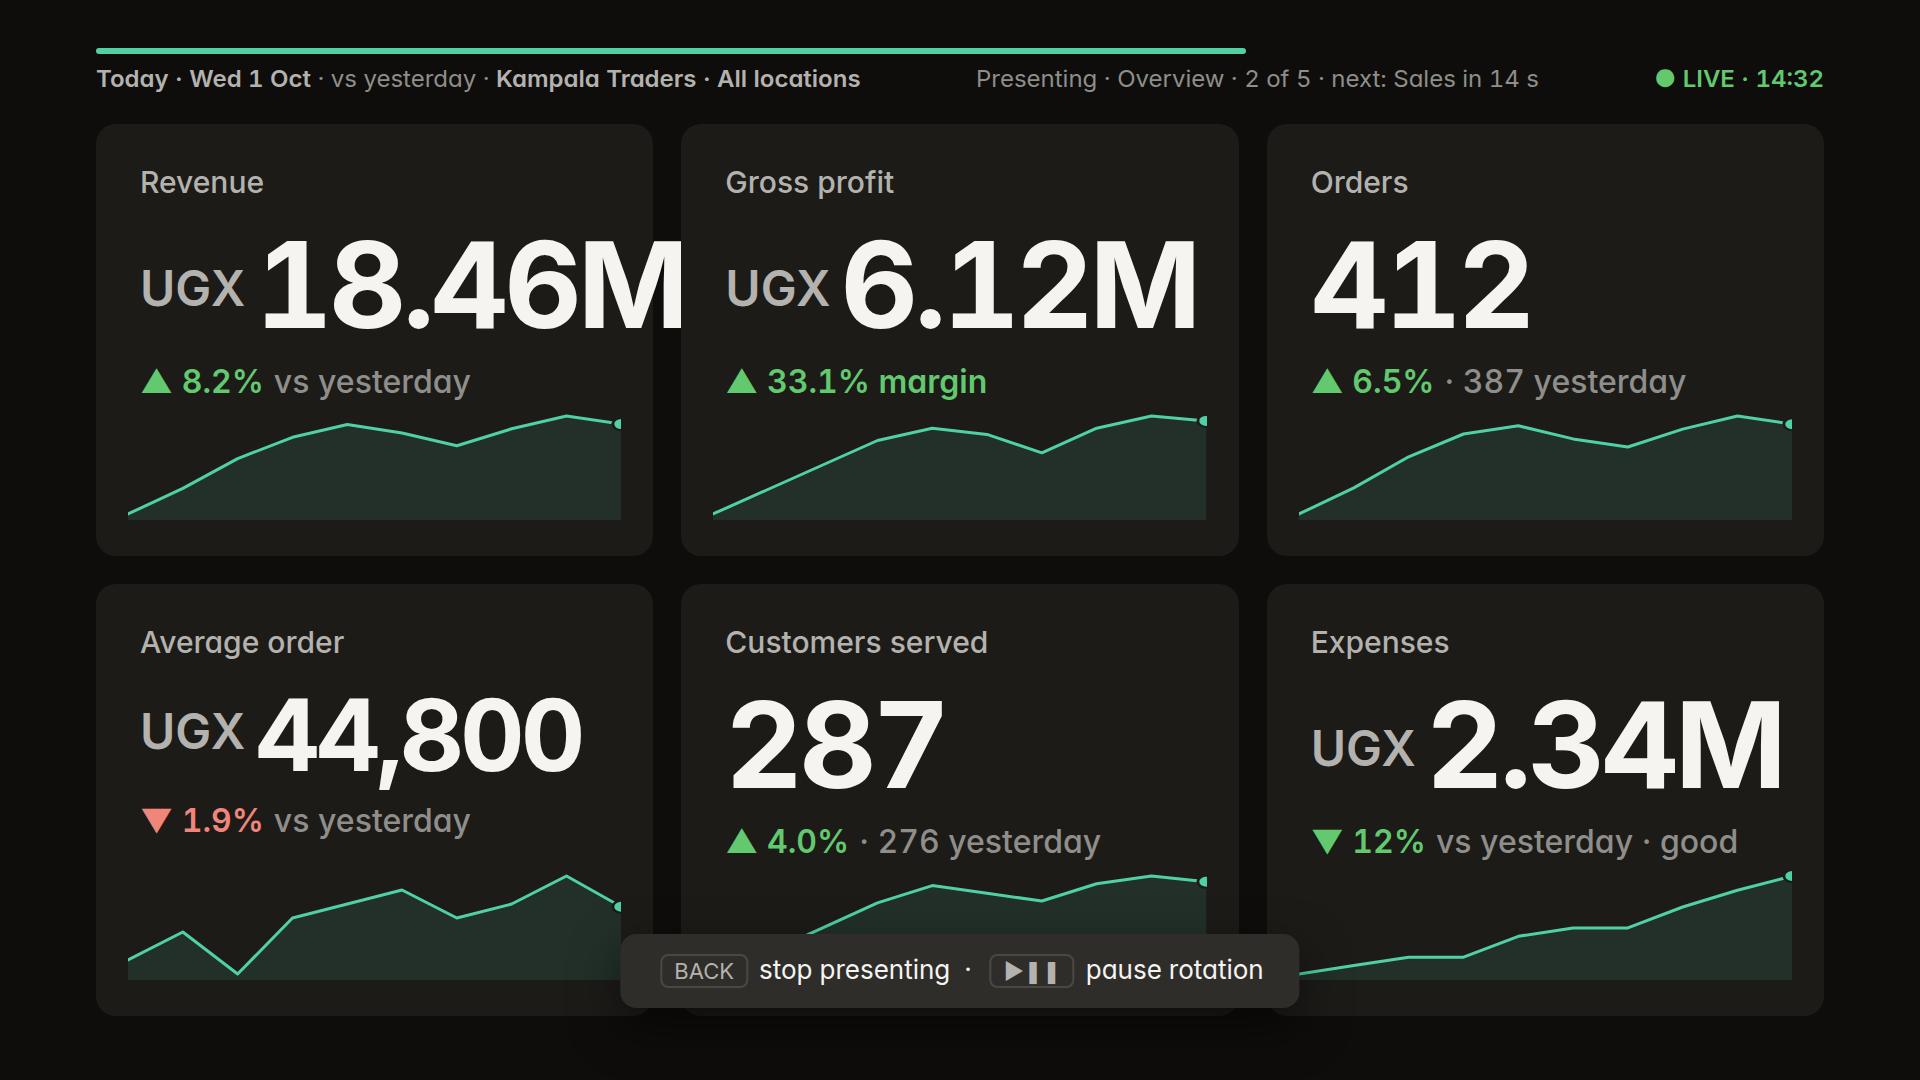This screenshot has height=1080, width=1920.
Task: Select the Gross profit card title
Action: tap(809, 182)
